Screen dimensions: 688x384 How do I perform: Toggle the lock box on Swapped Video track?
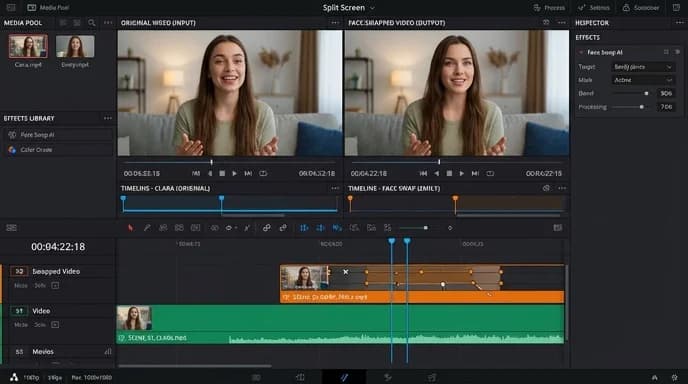(55, 285)
